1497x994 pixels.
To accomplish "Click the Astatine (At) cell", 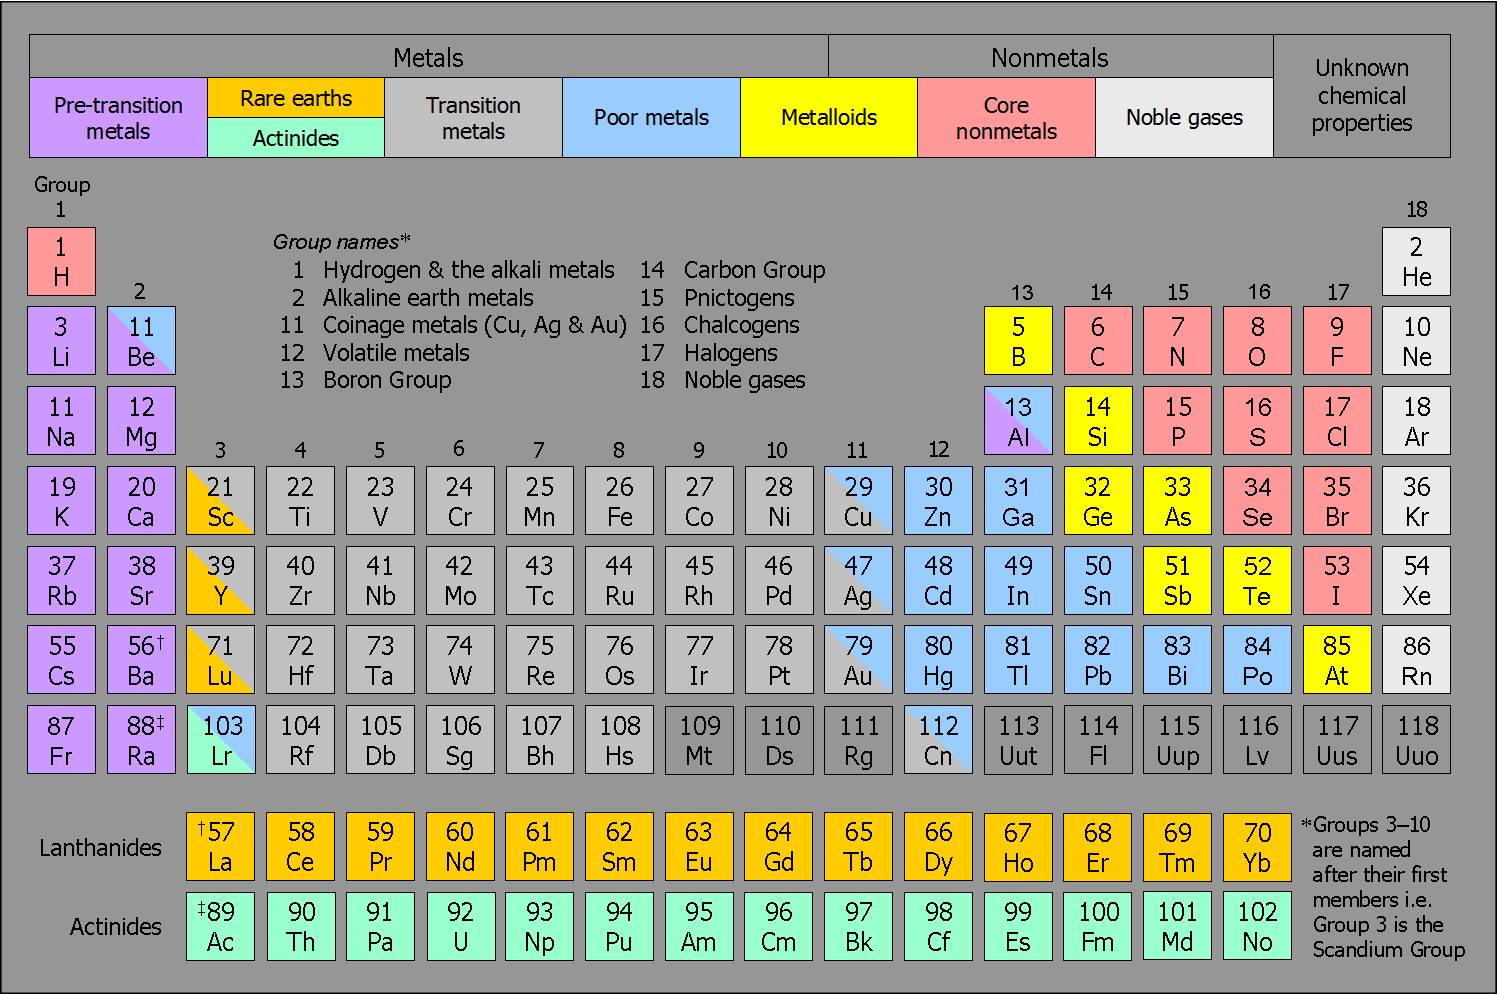I will pos(1337,659).
